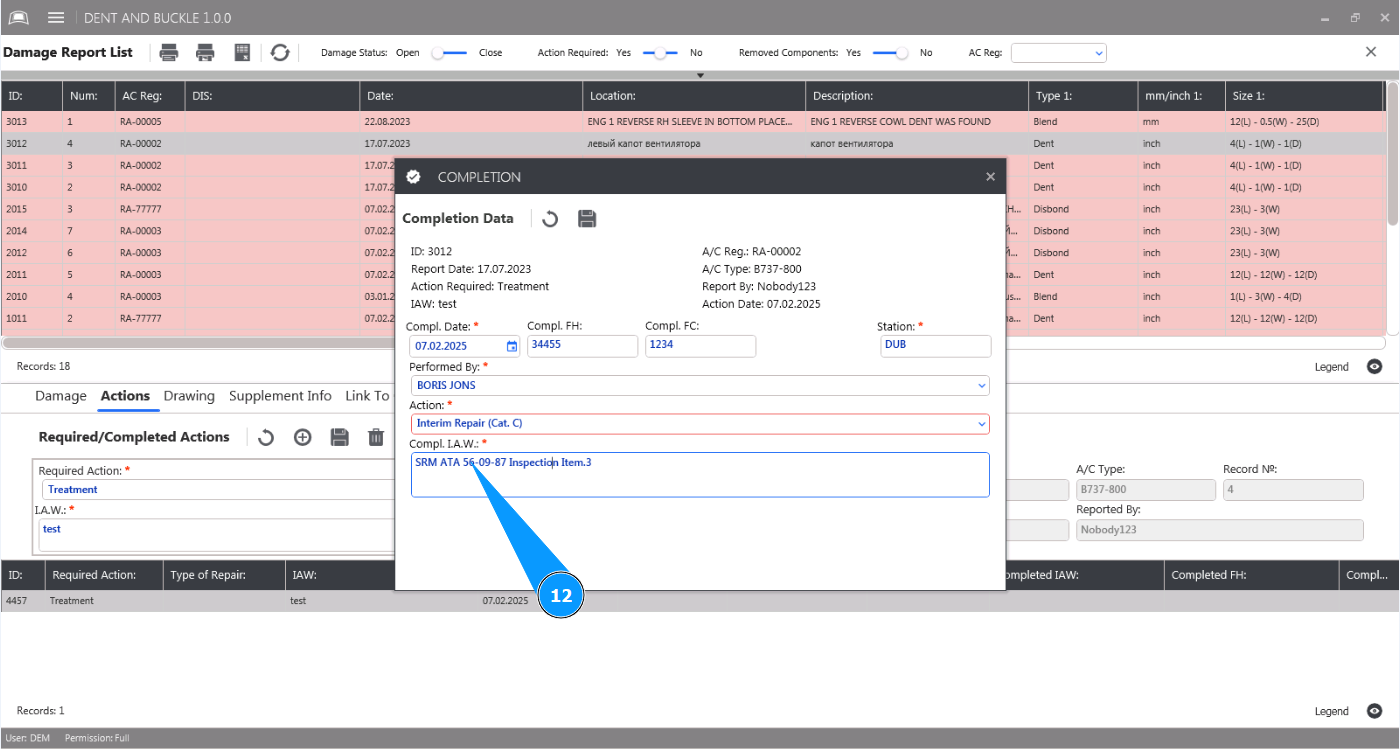This screenshot has height=749, width=1400.
Task: Click the damage list horizontal scrollbar
Action: [695, 342]
